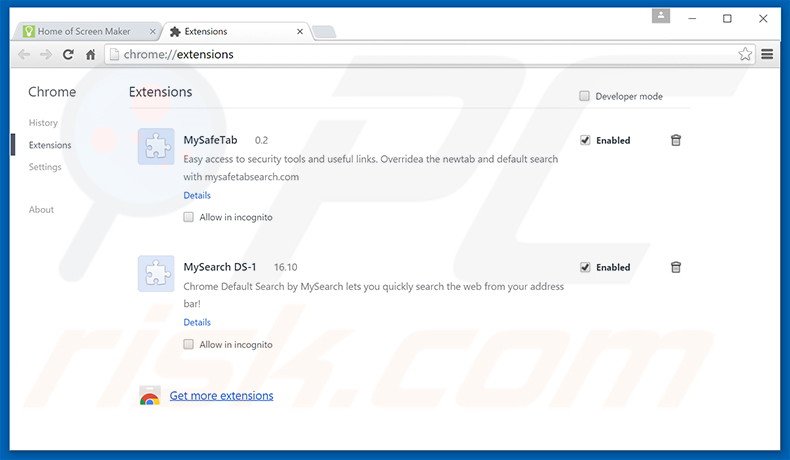Click the MySafeTab puzzle piece icon

[x=156, y=147]
